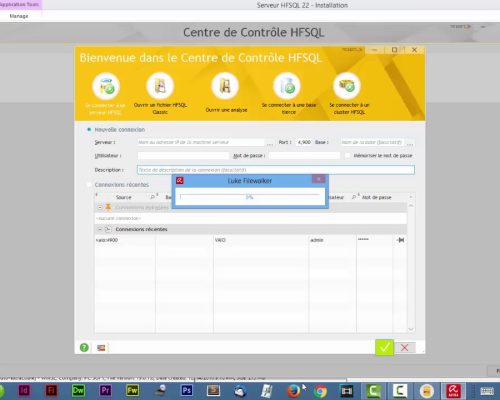Image resolution: width=500 pixels, height=400 pixels.
Task: Click in the Description input field
Action: (x=276, y=170)
